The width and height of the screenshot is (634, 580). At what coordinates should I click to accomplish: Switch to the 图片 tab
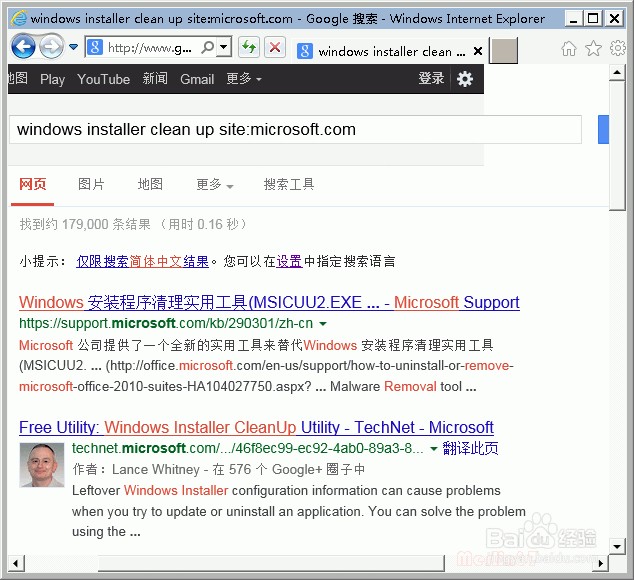pos(91,184)
